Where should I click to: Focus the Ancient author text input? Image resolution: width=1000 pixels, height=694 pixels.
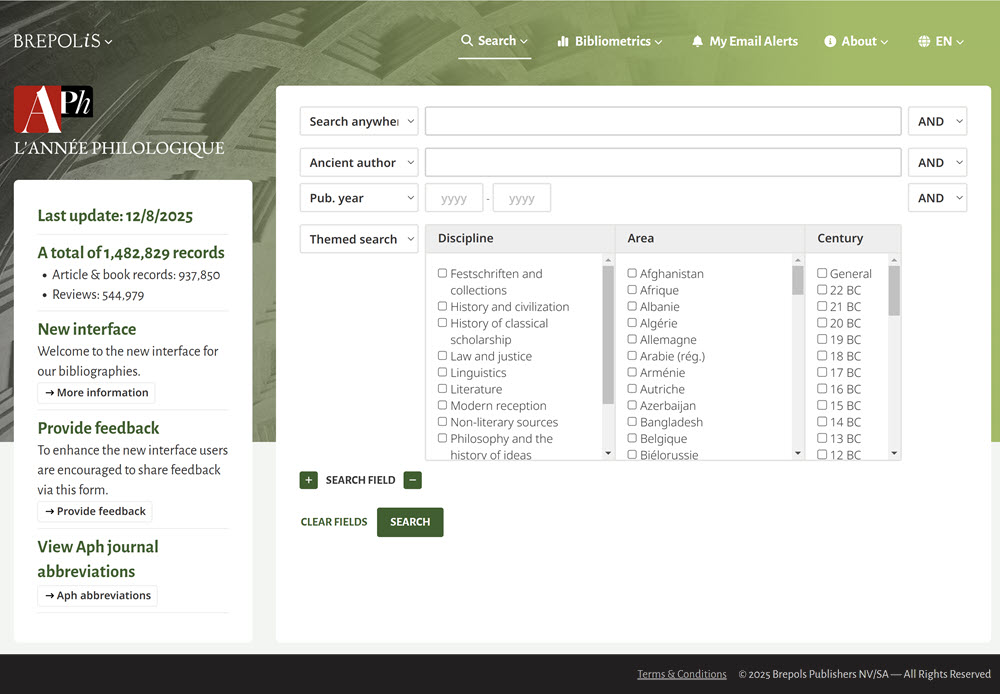click(x=662, y=162)
